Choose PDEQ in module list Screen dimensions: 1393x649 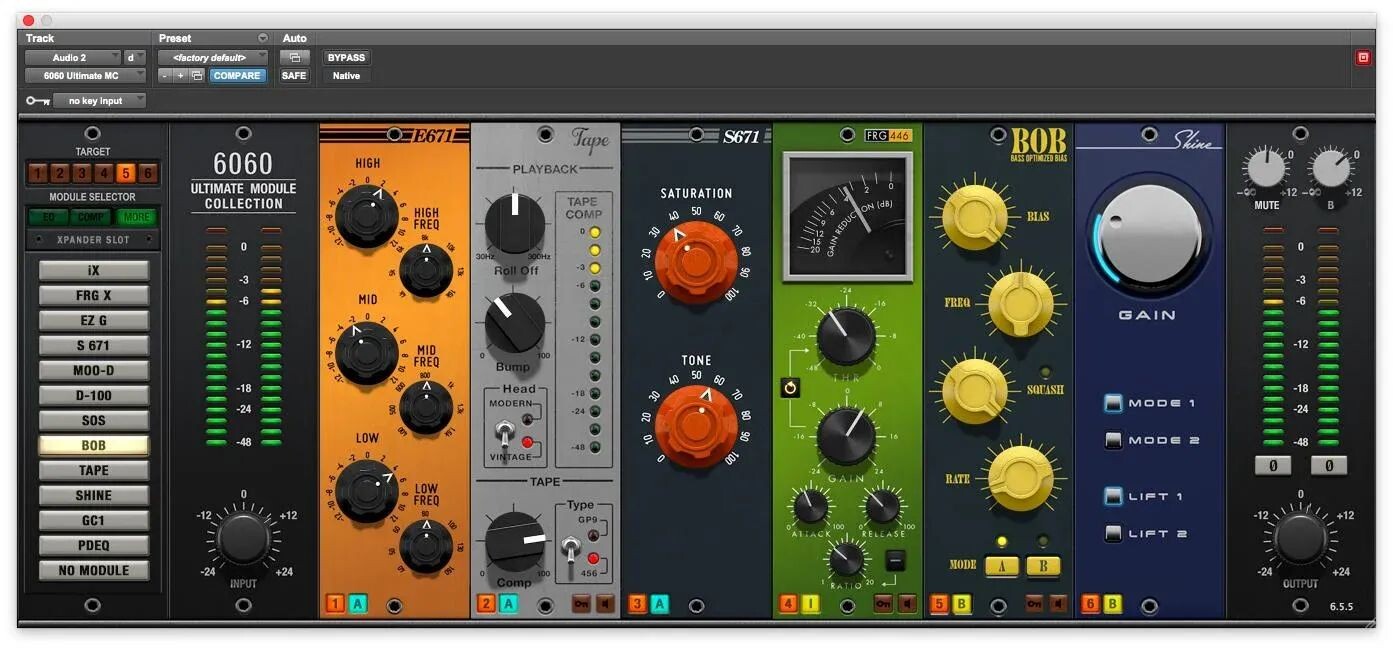coord(94,545)
